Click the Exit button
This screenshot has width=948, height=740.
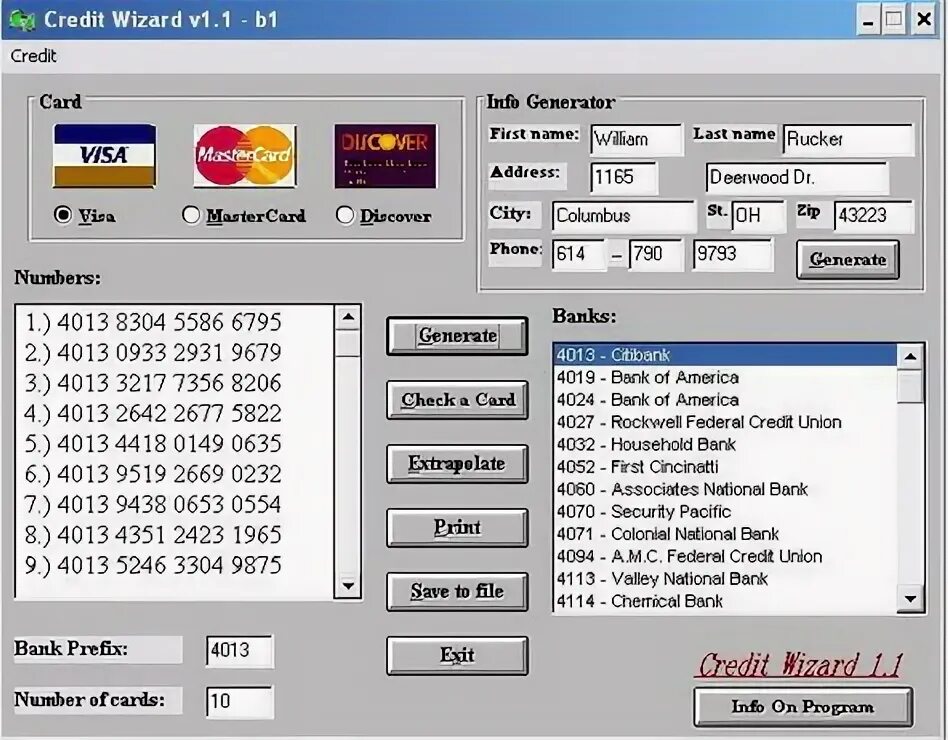[x=457, y=655]
